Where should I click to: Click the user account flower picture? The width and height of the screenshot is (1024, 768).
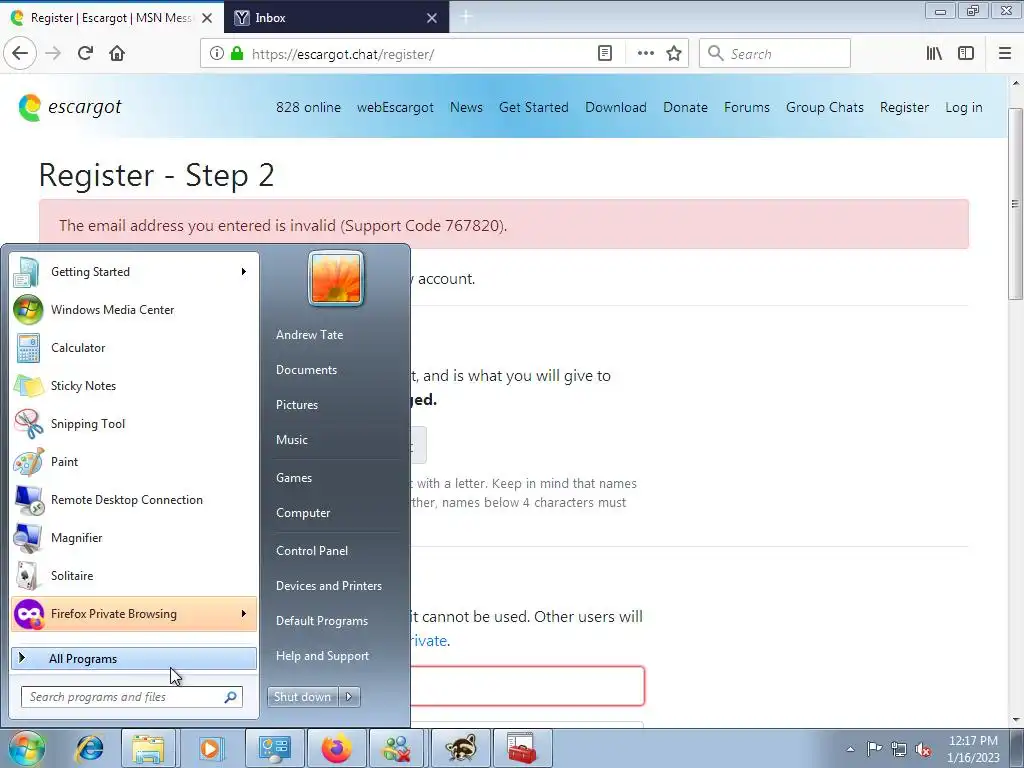coord(336,278)
